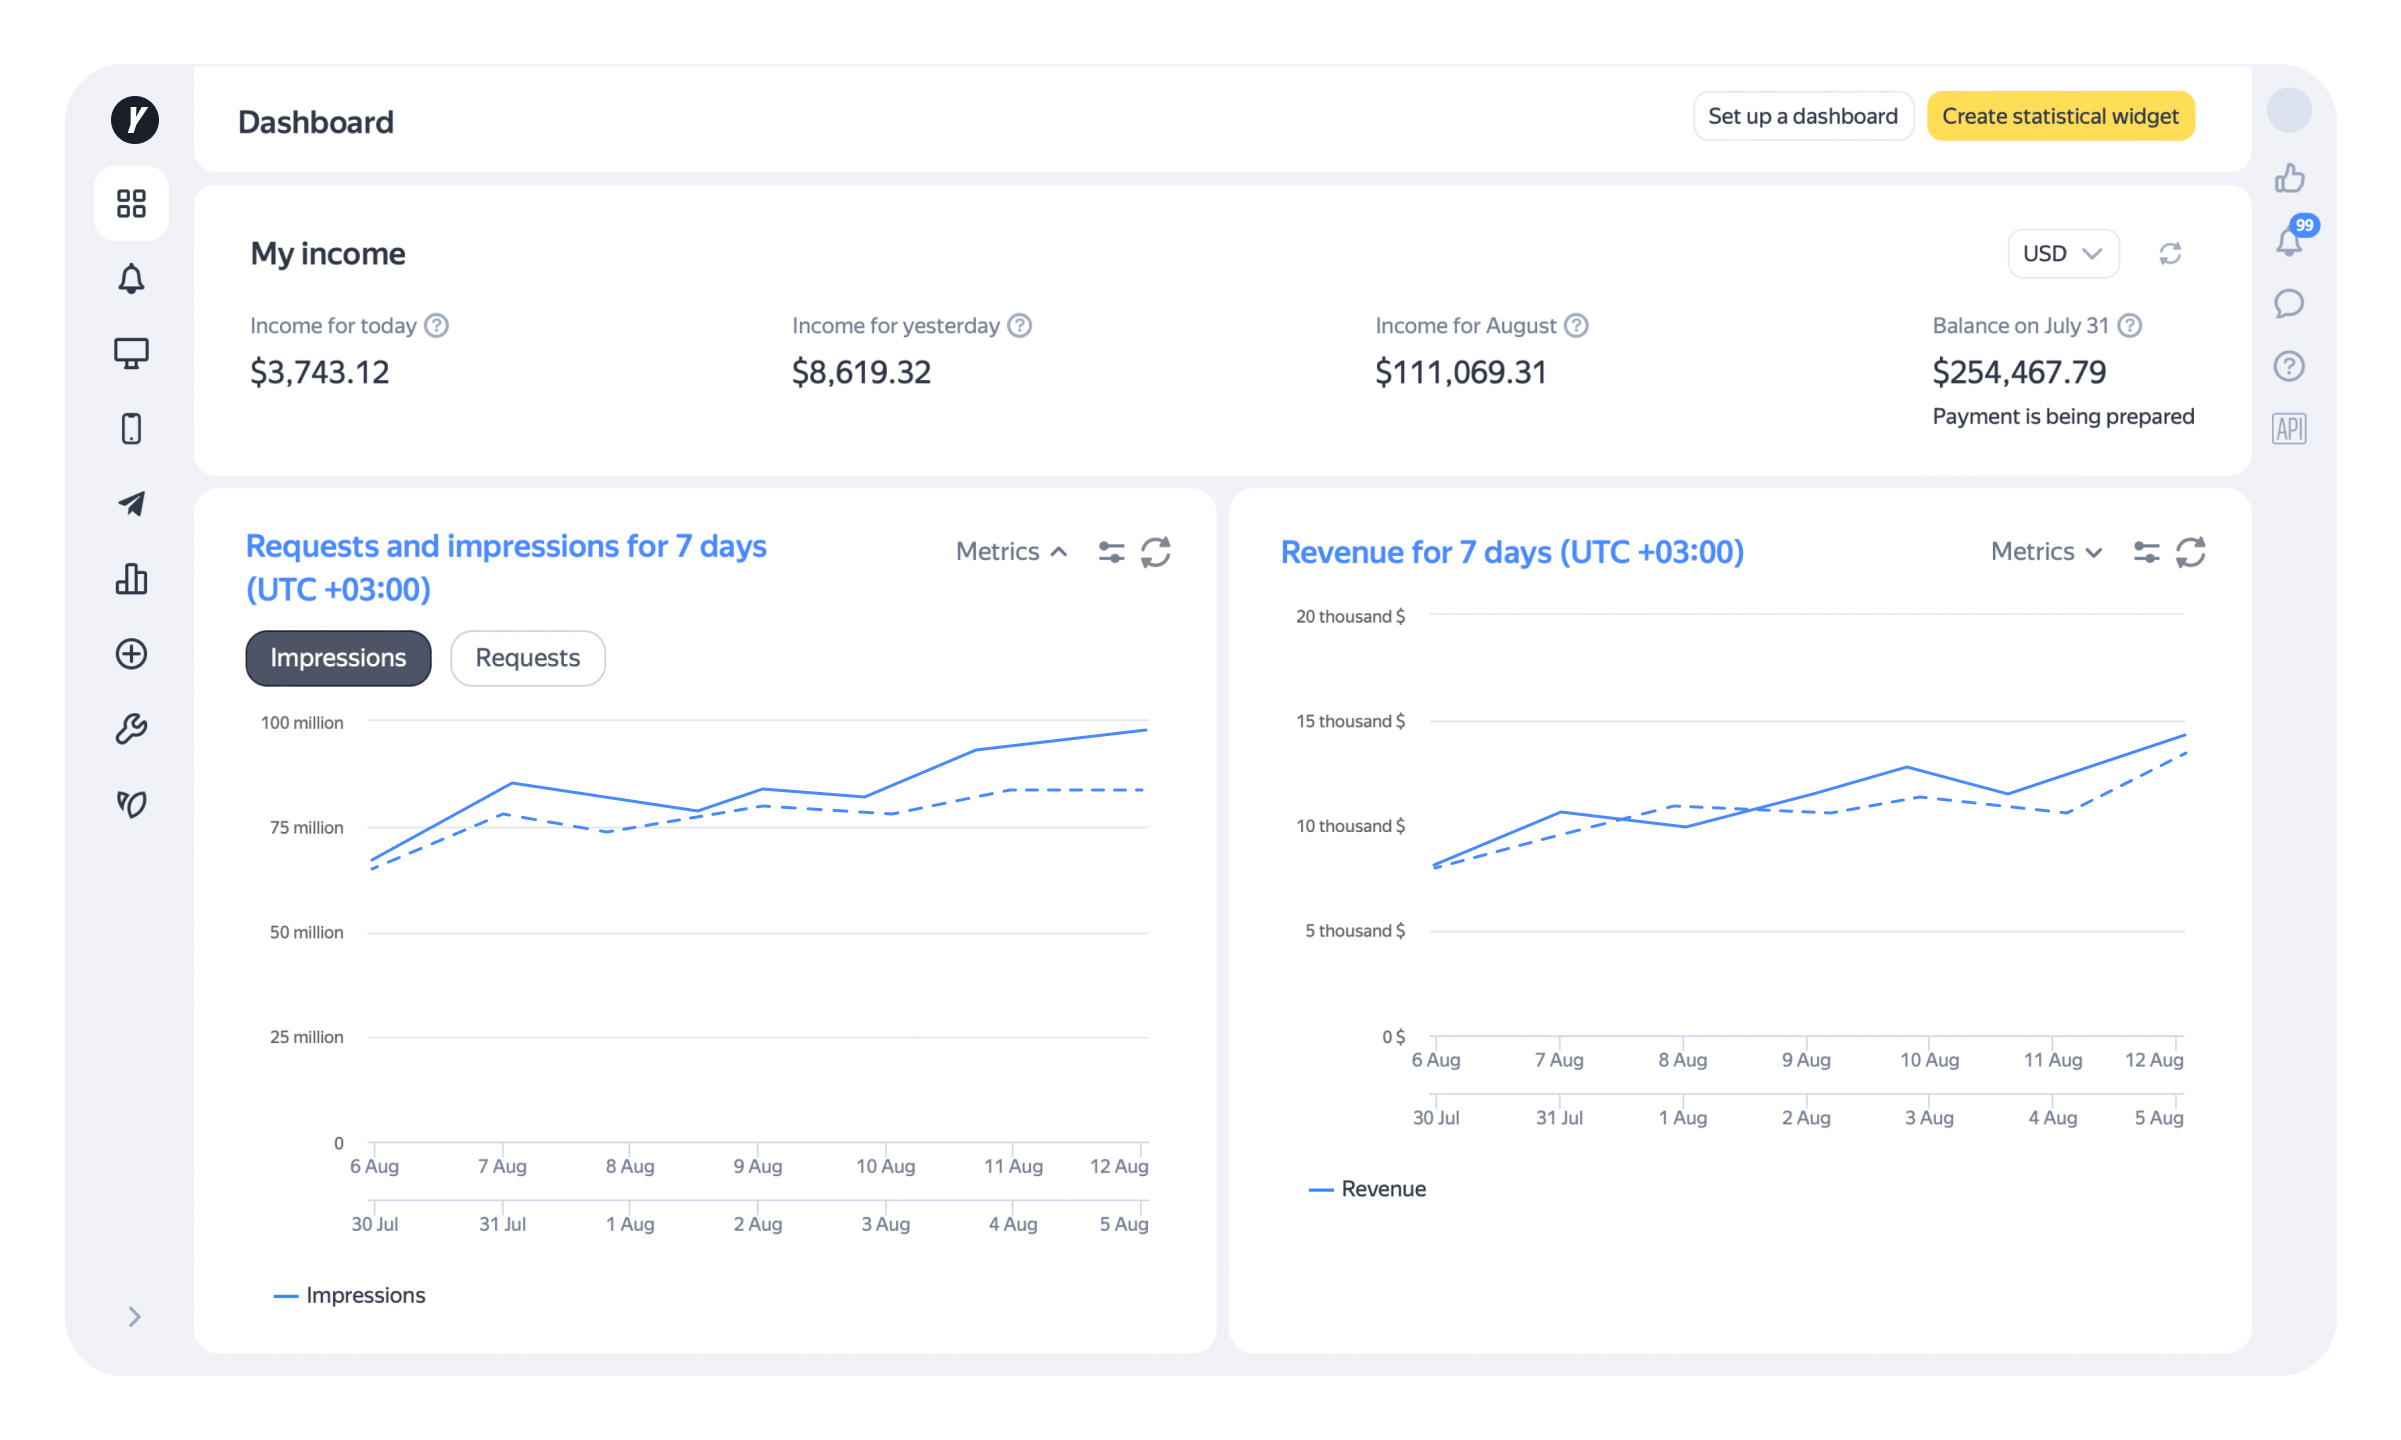Image resolution: width=2401 pixels, height=1440 pixels.
Task: Click the leaf icon in sidebar
Action: tap(131, 804)
